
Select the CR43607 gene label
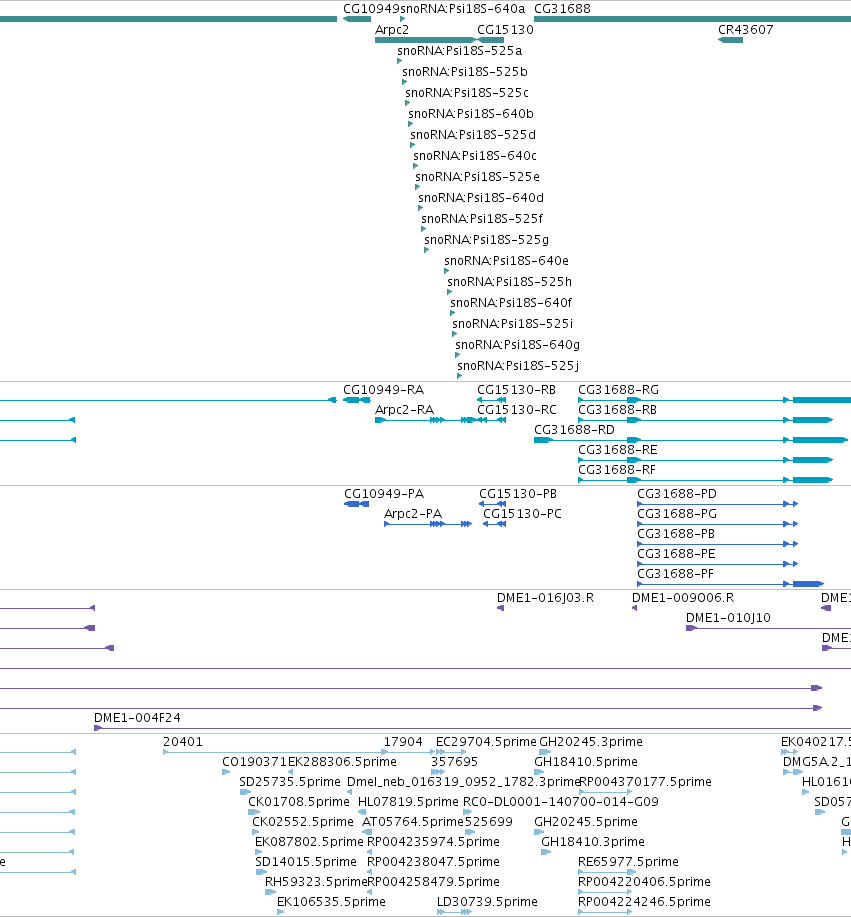[x=746, y=30]
